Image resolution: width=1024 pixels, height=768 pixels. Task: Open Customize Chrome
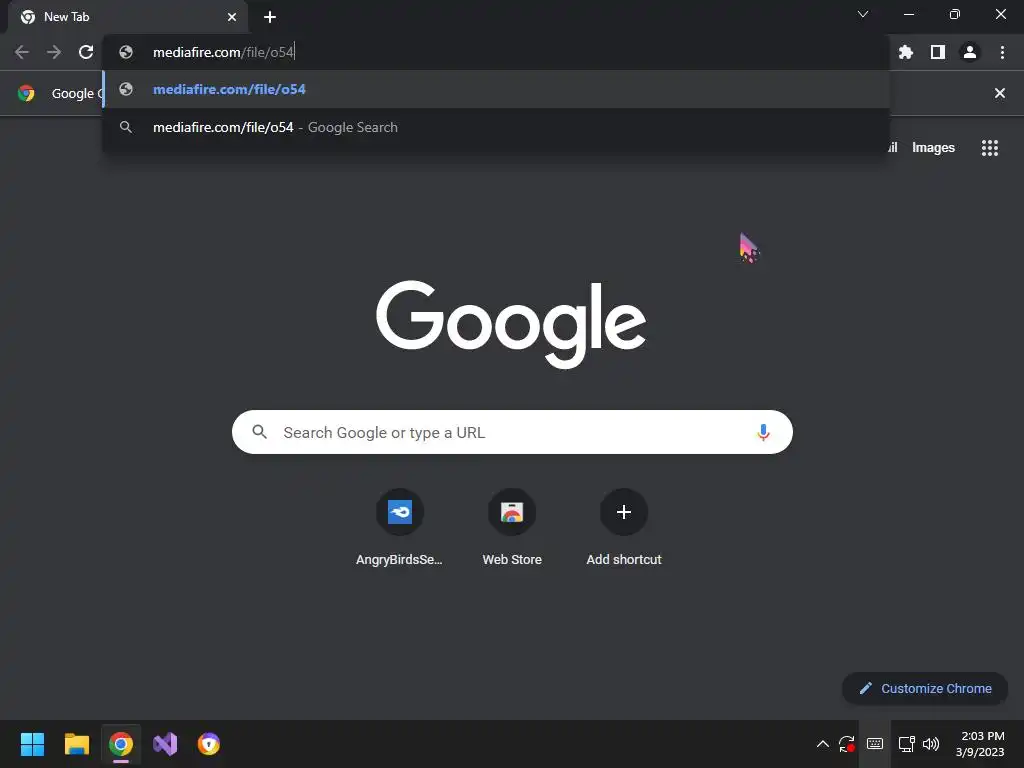coord(925,688)
